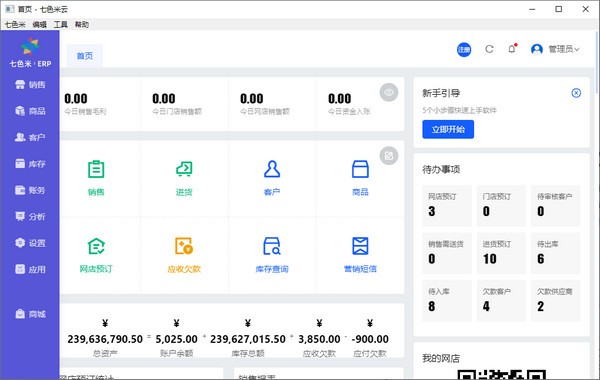Click the 分析 analysis sidebar icon
600x380 pixels.
point(20,216)
